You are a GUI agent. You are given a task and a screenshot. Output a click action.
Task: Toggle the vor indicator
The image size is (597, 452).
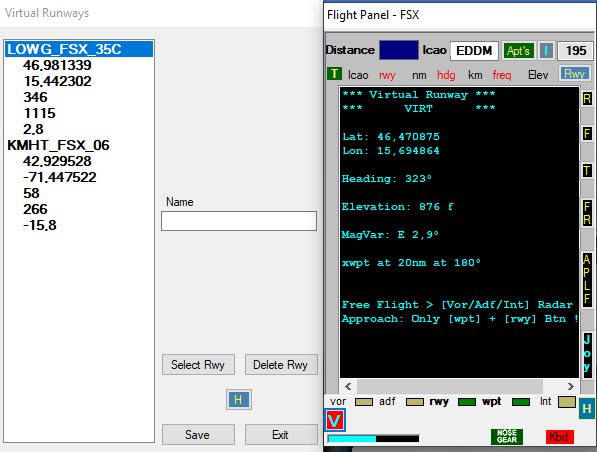(364, 402)
